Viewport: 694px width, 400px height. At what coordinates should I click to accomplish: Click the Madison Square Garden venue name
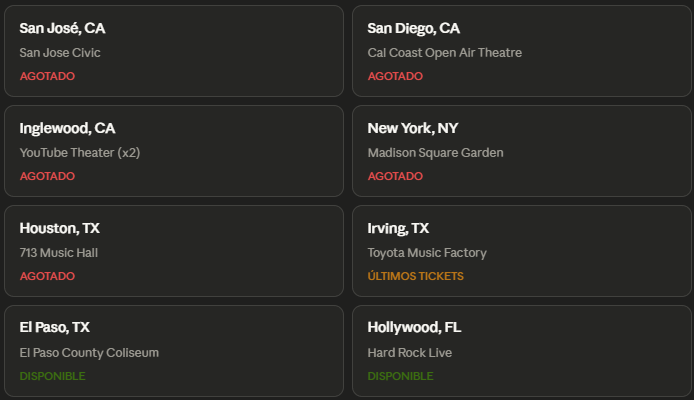[435, 153]
